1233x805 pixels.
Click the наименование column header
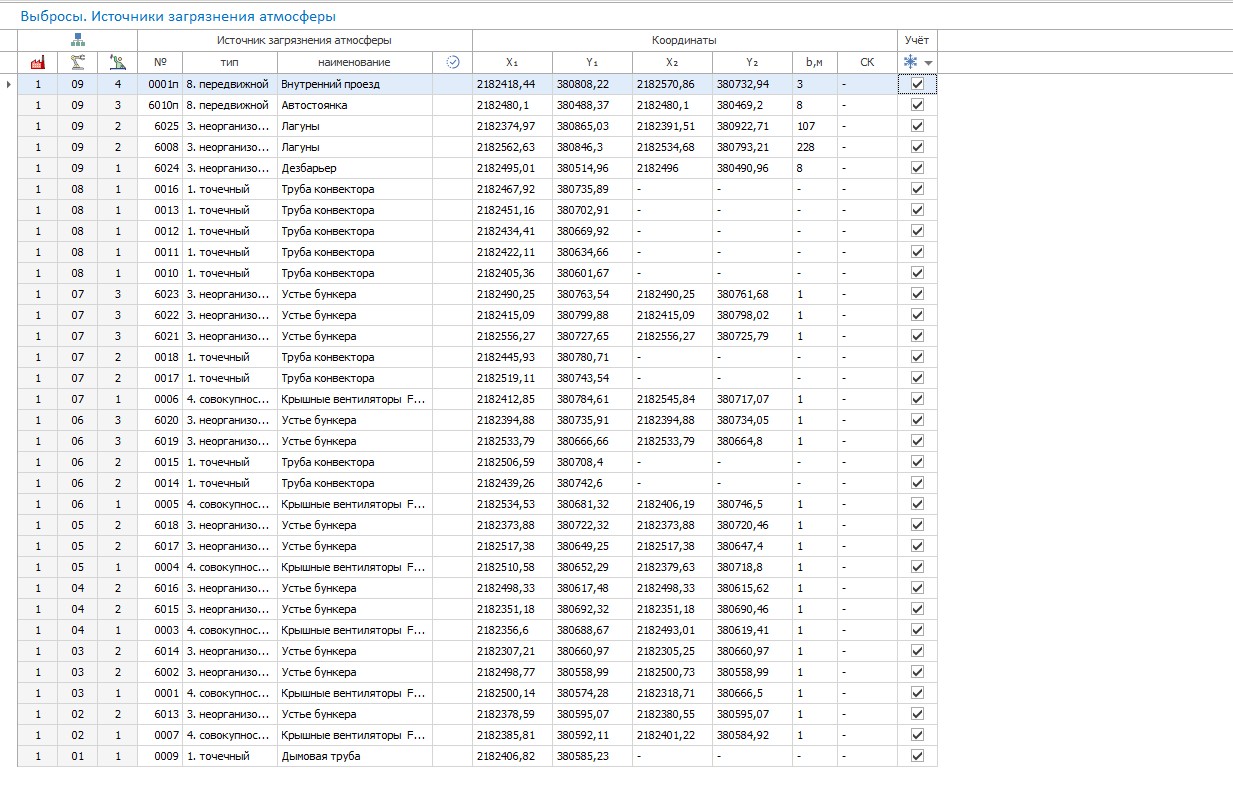pos(355,62)
